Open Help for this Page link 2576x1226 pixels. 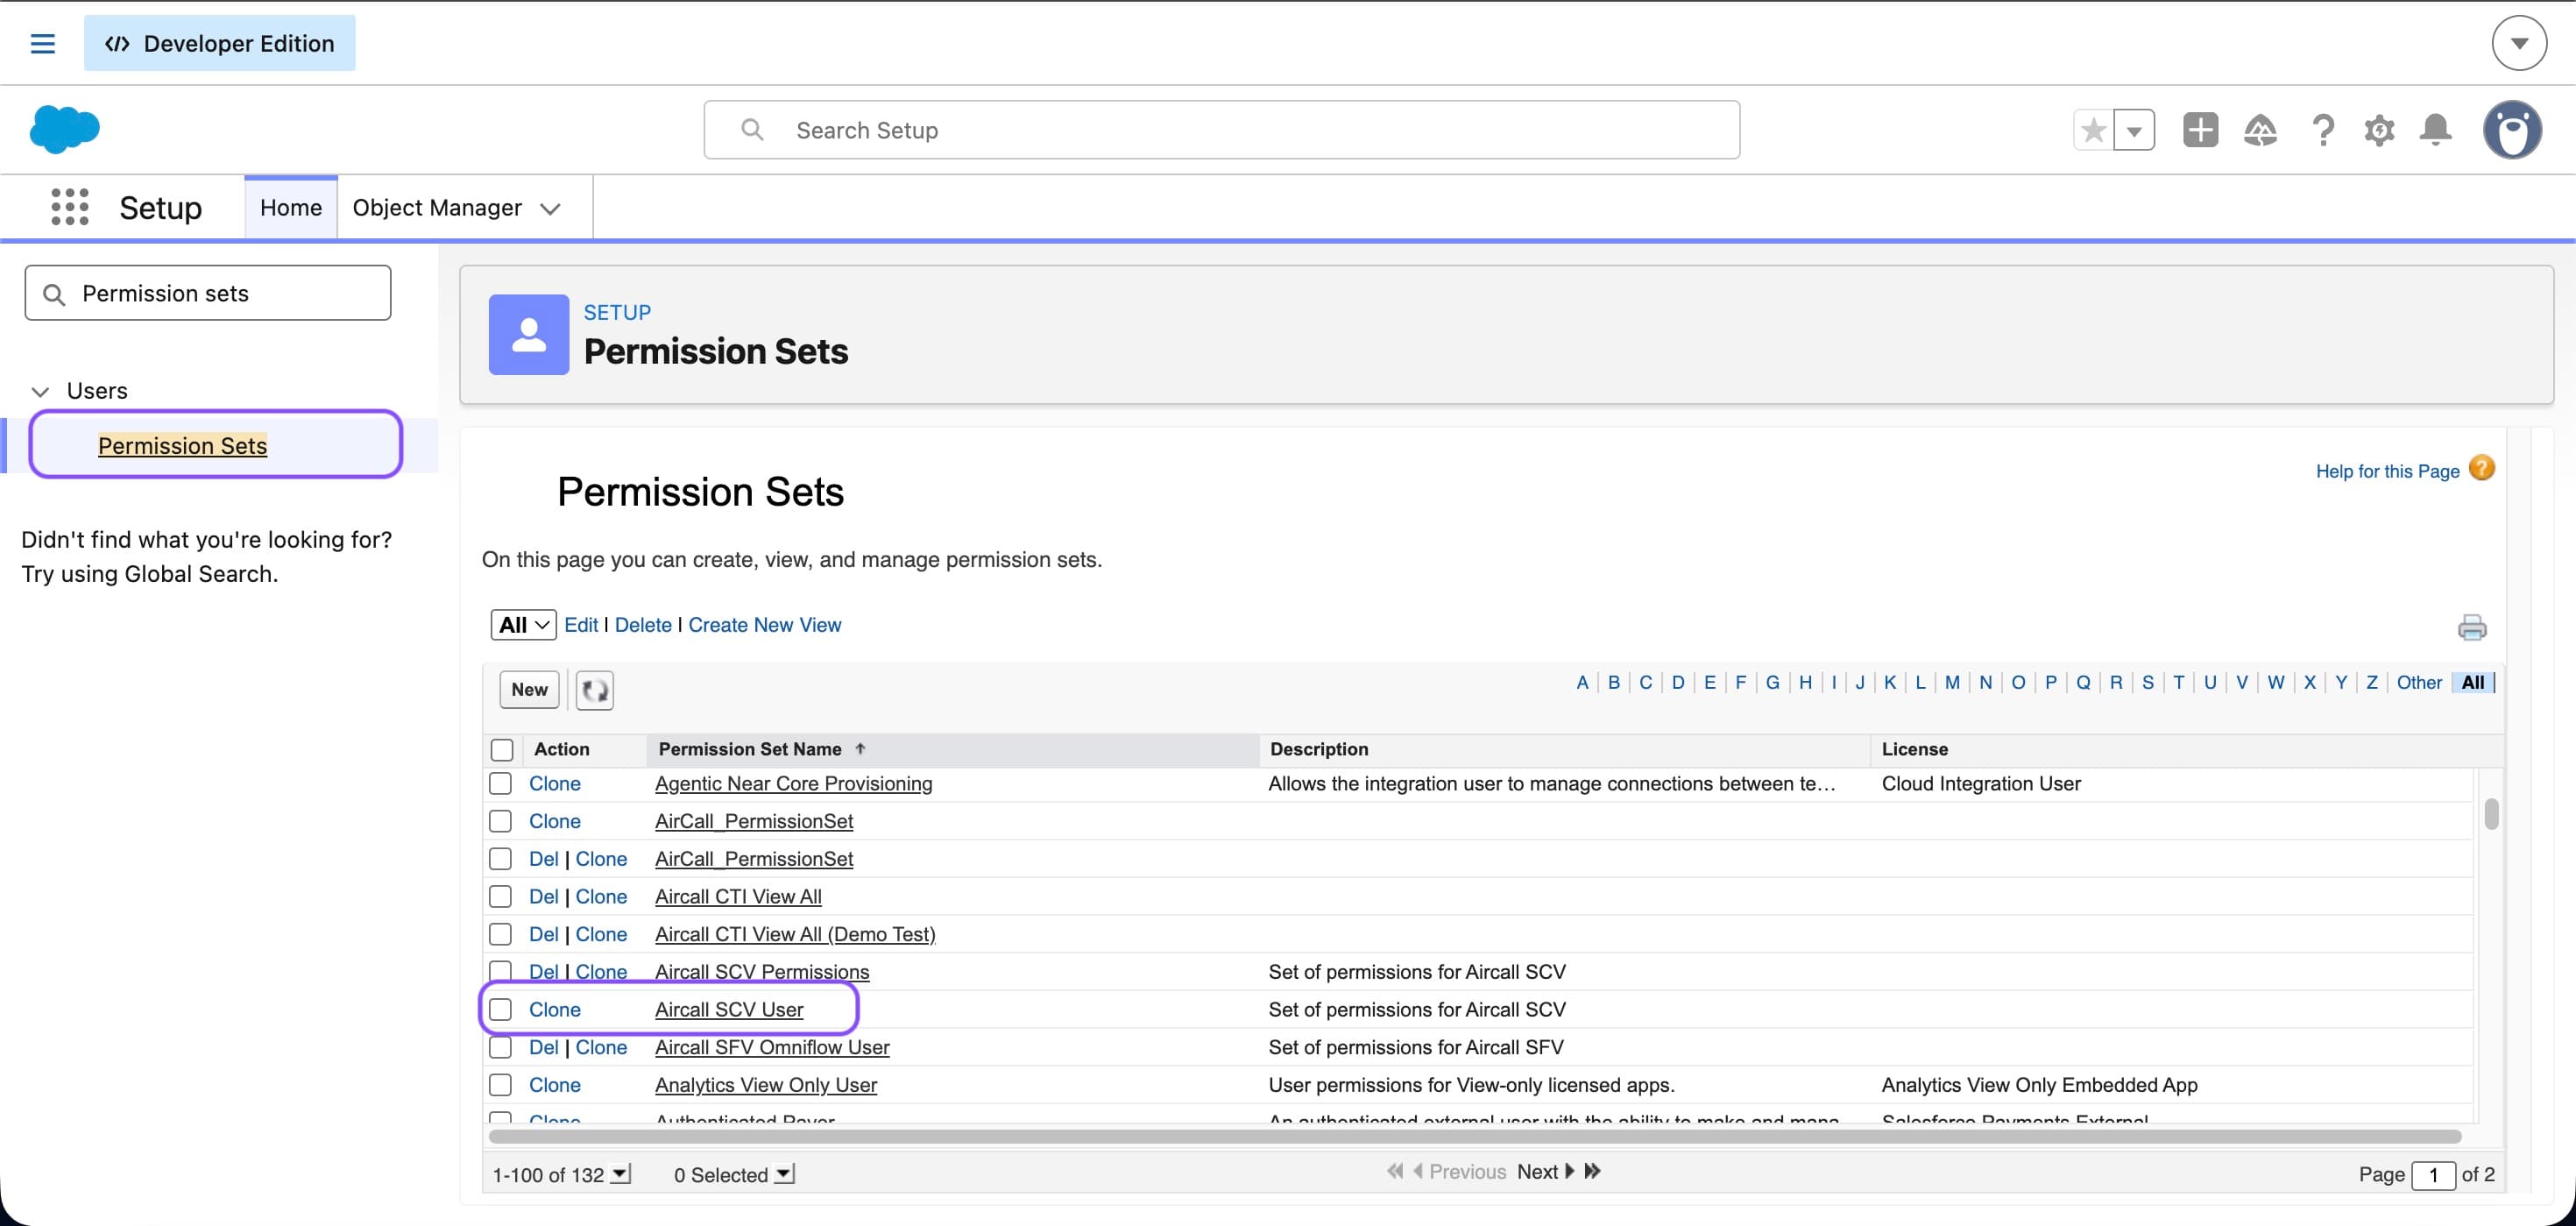2387,471
